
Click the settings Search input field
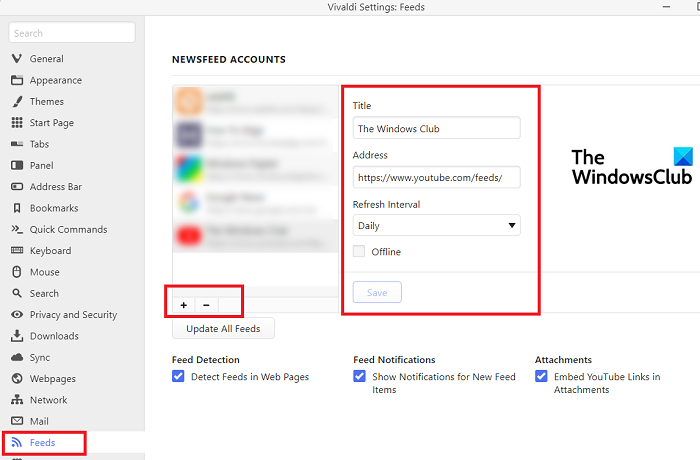click(x=72, y=33)
